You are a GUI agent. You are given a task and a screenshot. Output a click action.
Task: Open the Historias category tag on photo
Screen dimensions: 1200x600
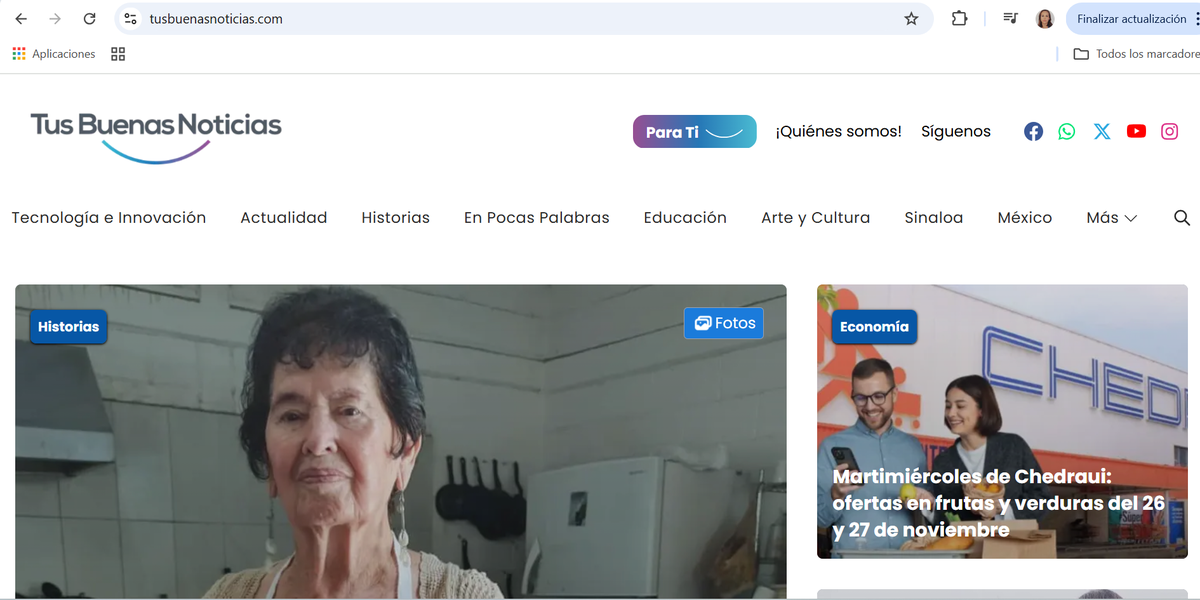[x=69, y=327]
